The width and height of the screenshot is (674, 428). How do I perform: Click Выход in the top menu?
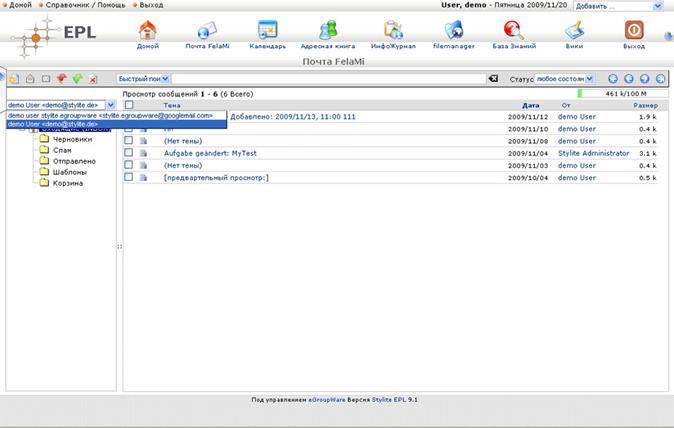(151, 5)
